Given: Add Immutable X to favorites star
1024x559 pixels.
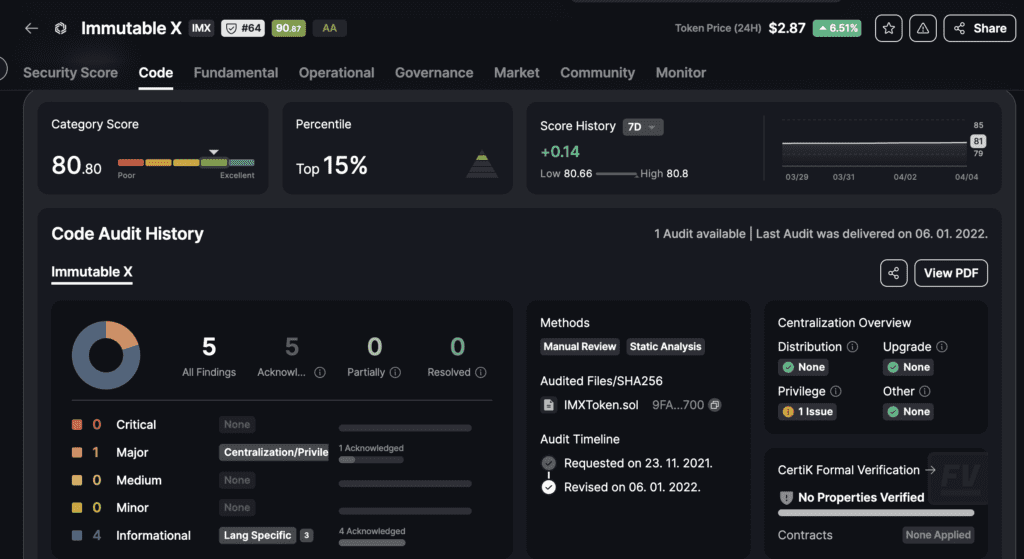Looking at the screenshot, I should [x=888, y=28].
